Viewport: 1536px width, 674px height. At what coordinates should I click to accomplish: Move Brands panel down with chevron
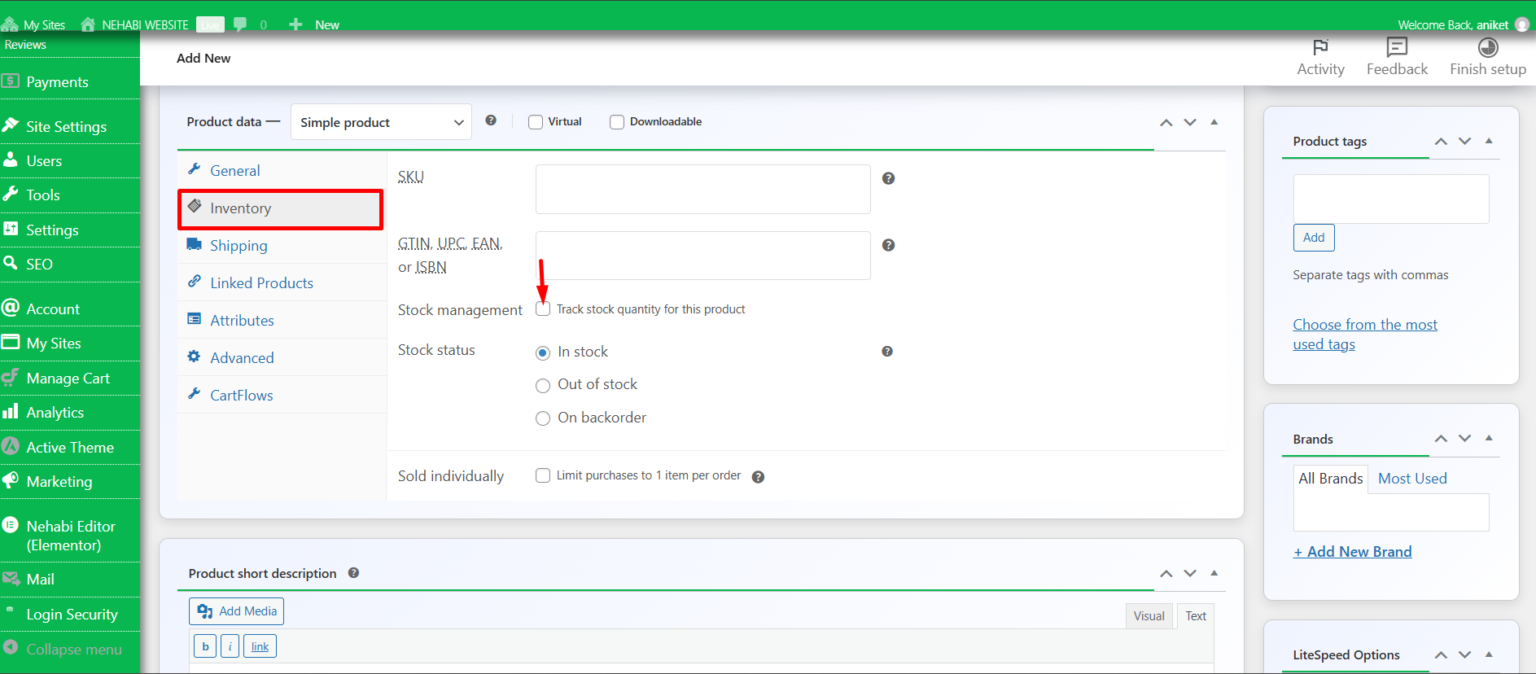pos(1465,439)
